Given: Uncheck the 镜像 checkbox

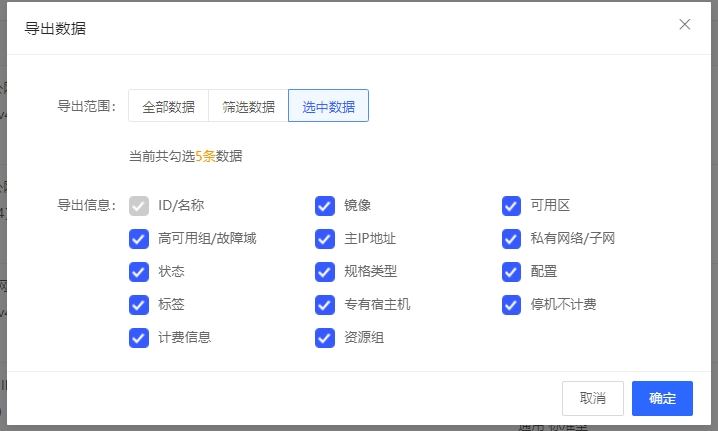Looking at the screenshot, I should 325,206.
